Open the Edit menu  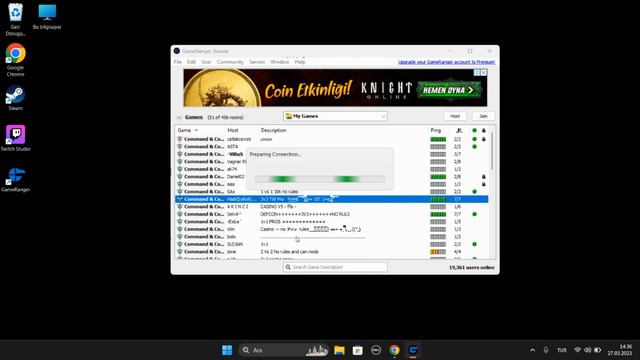pos(191,62)
